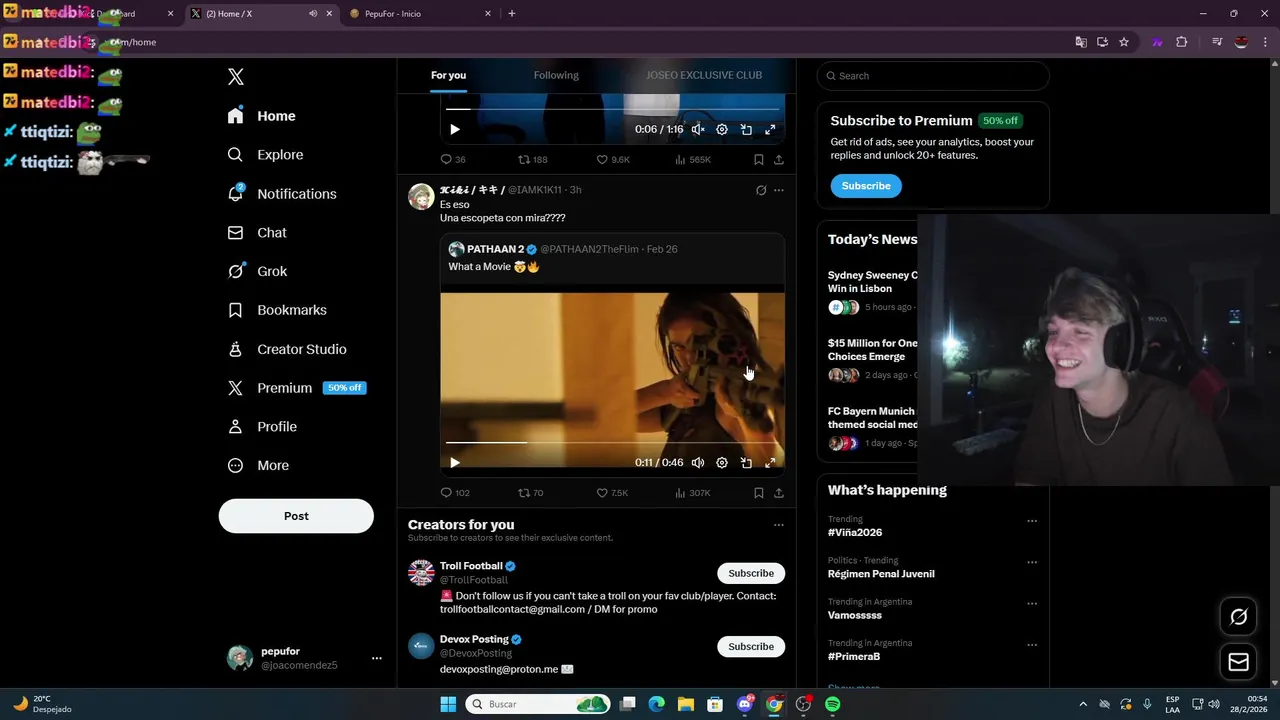The width and height of the screenshot is (1280, 720).
Task: Open Notifications in sidebar
Action: point(282,194)
